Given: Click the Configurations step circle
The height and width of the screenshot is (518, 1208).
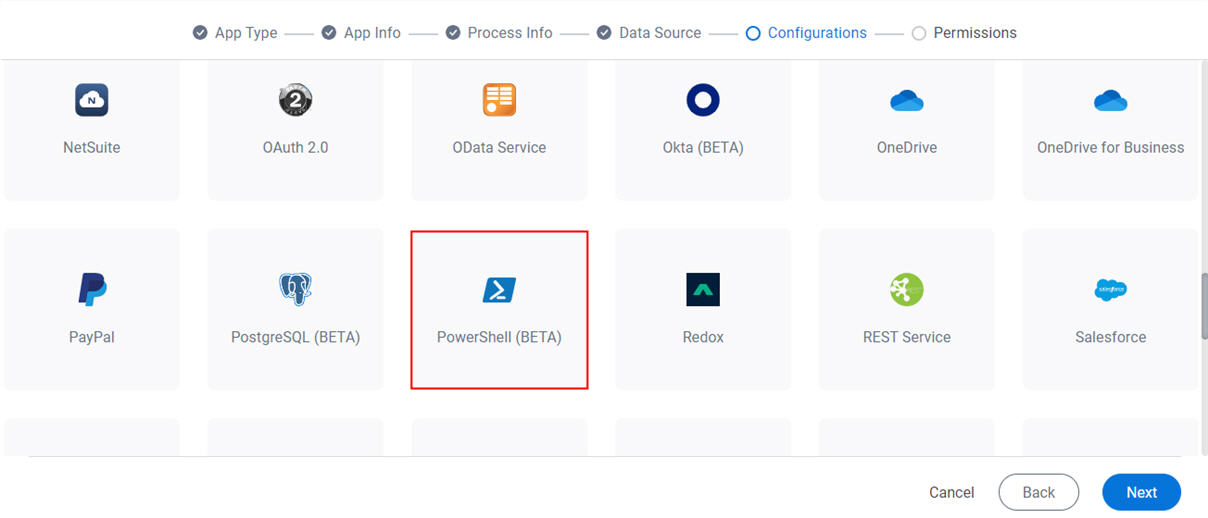Looking at the screenshot, I should coord(753,33).
